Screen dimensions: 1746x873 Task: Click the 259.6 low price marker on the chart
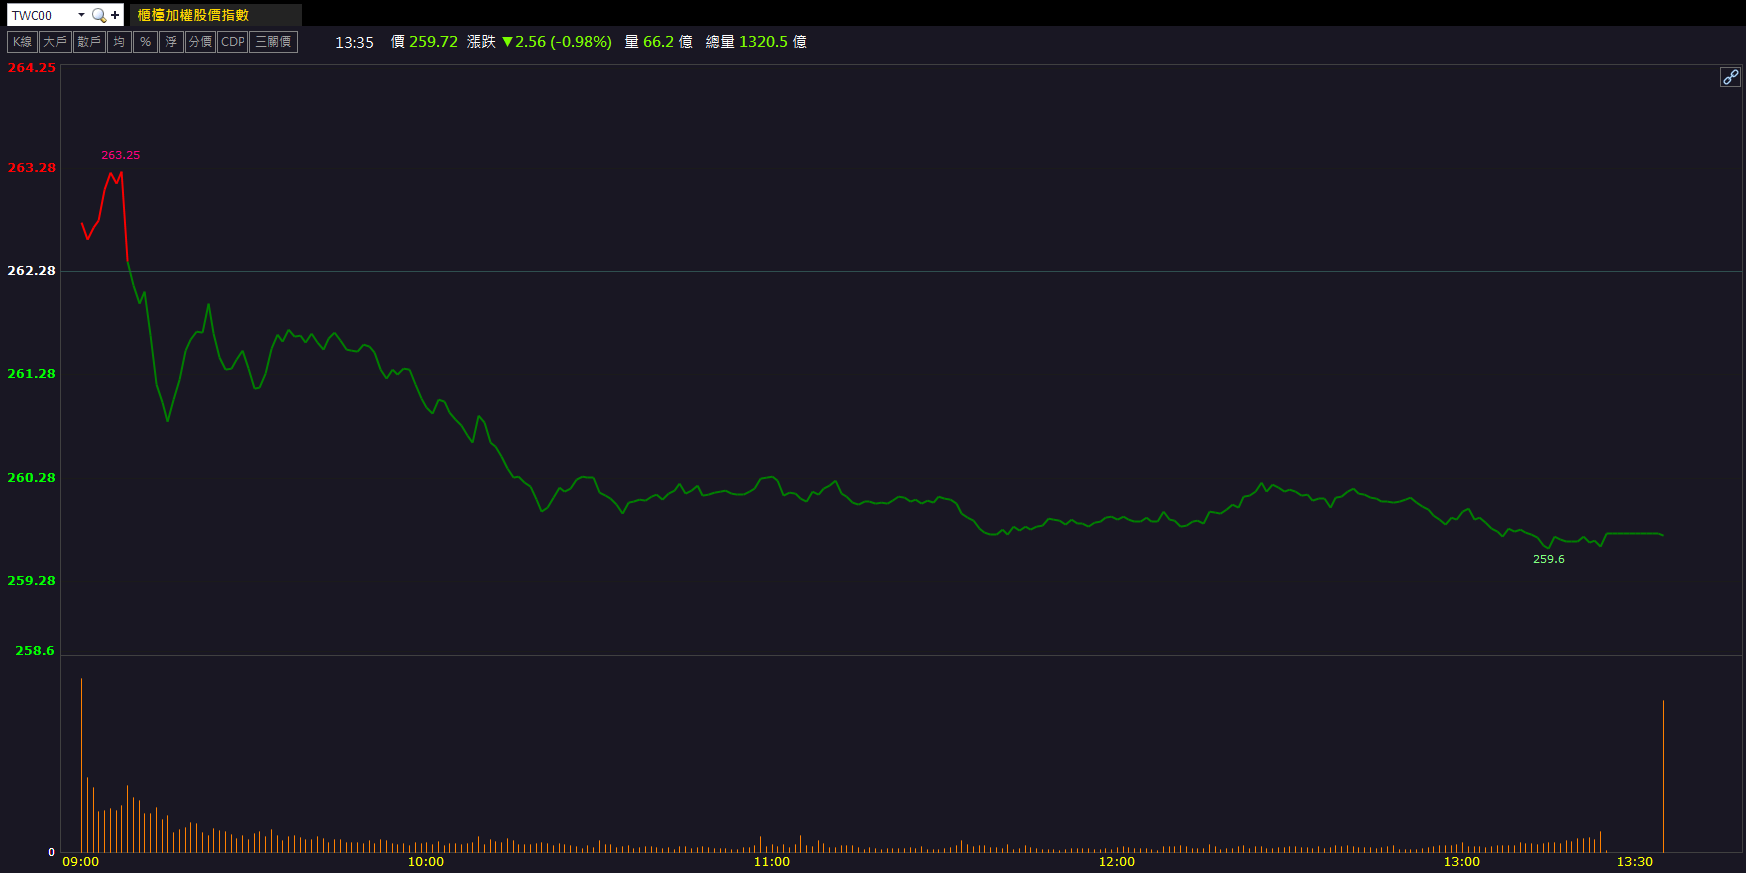pyautogui.click(x=1548, y=559)
